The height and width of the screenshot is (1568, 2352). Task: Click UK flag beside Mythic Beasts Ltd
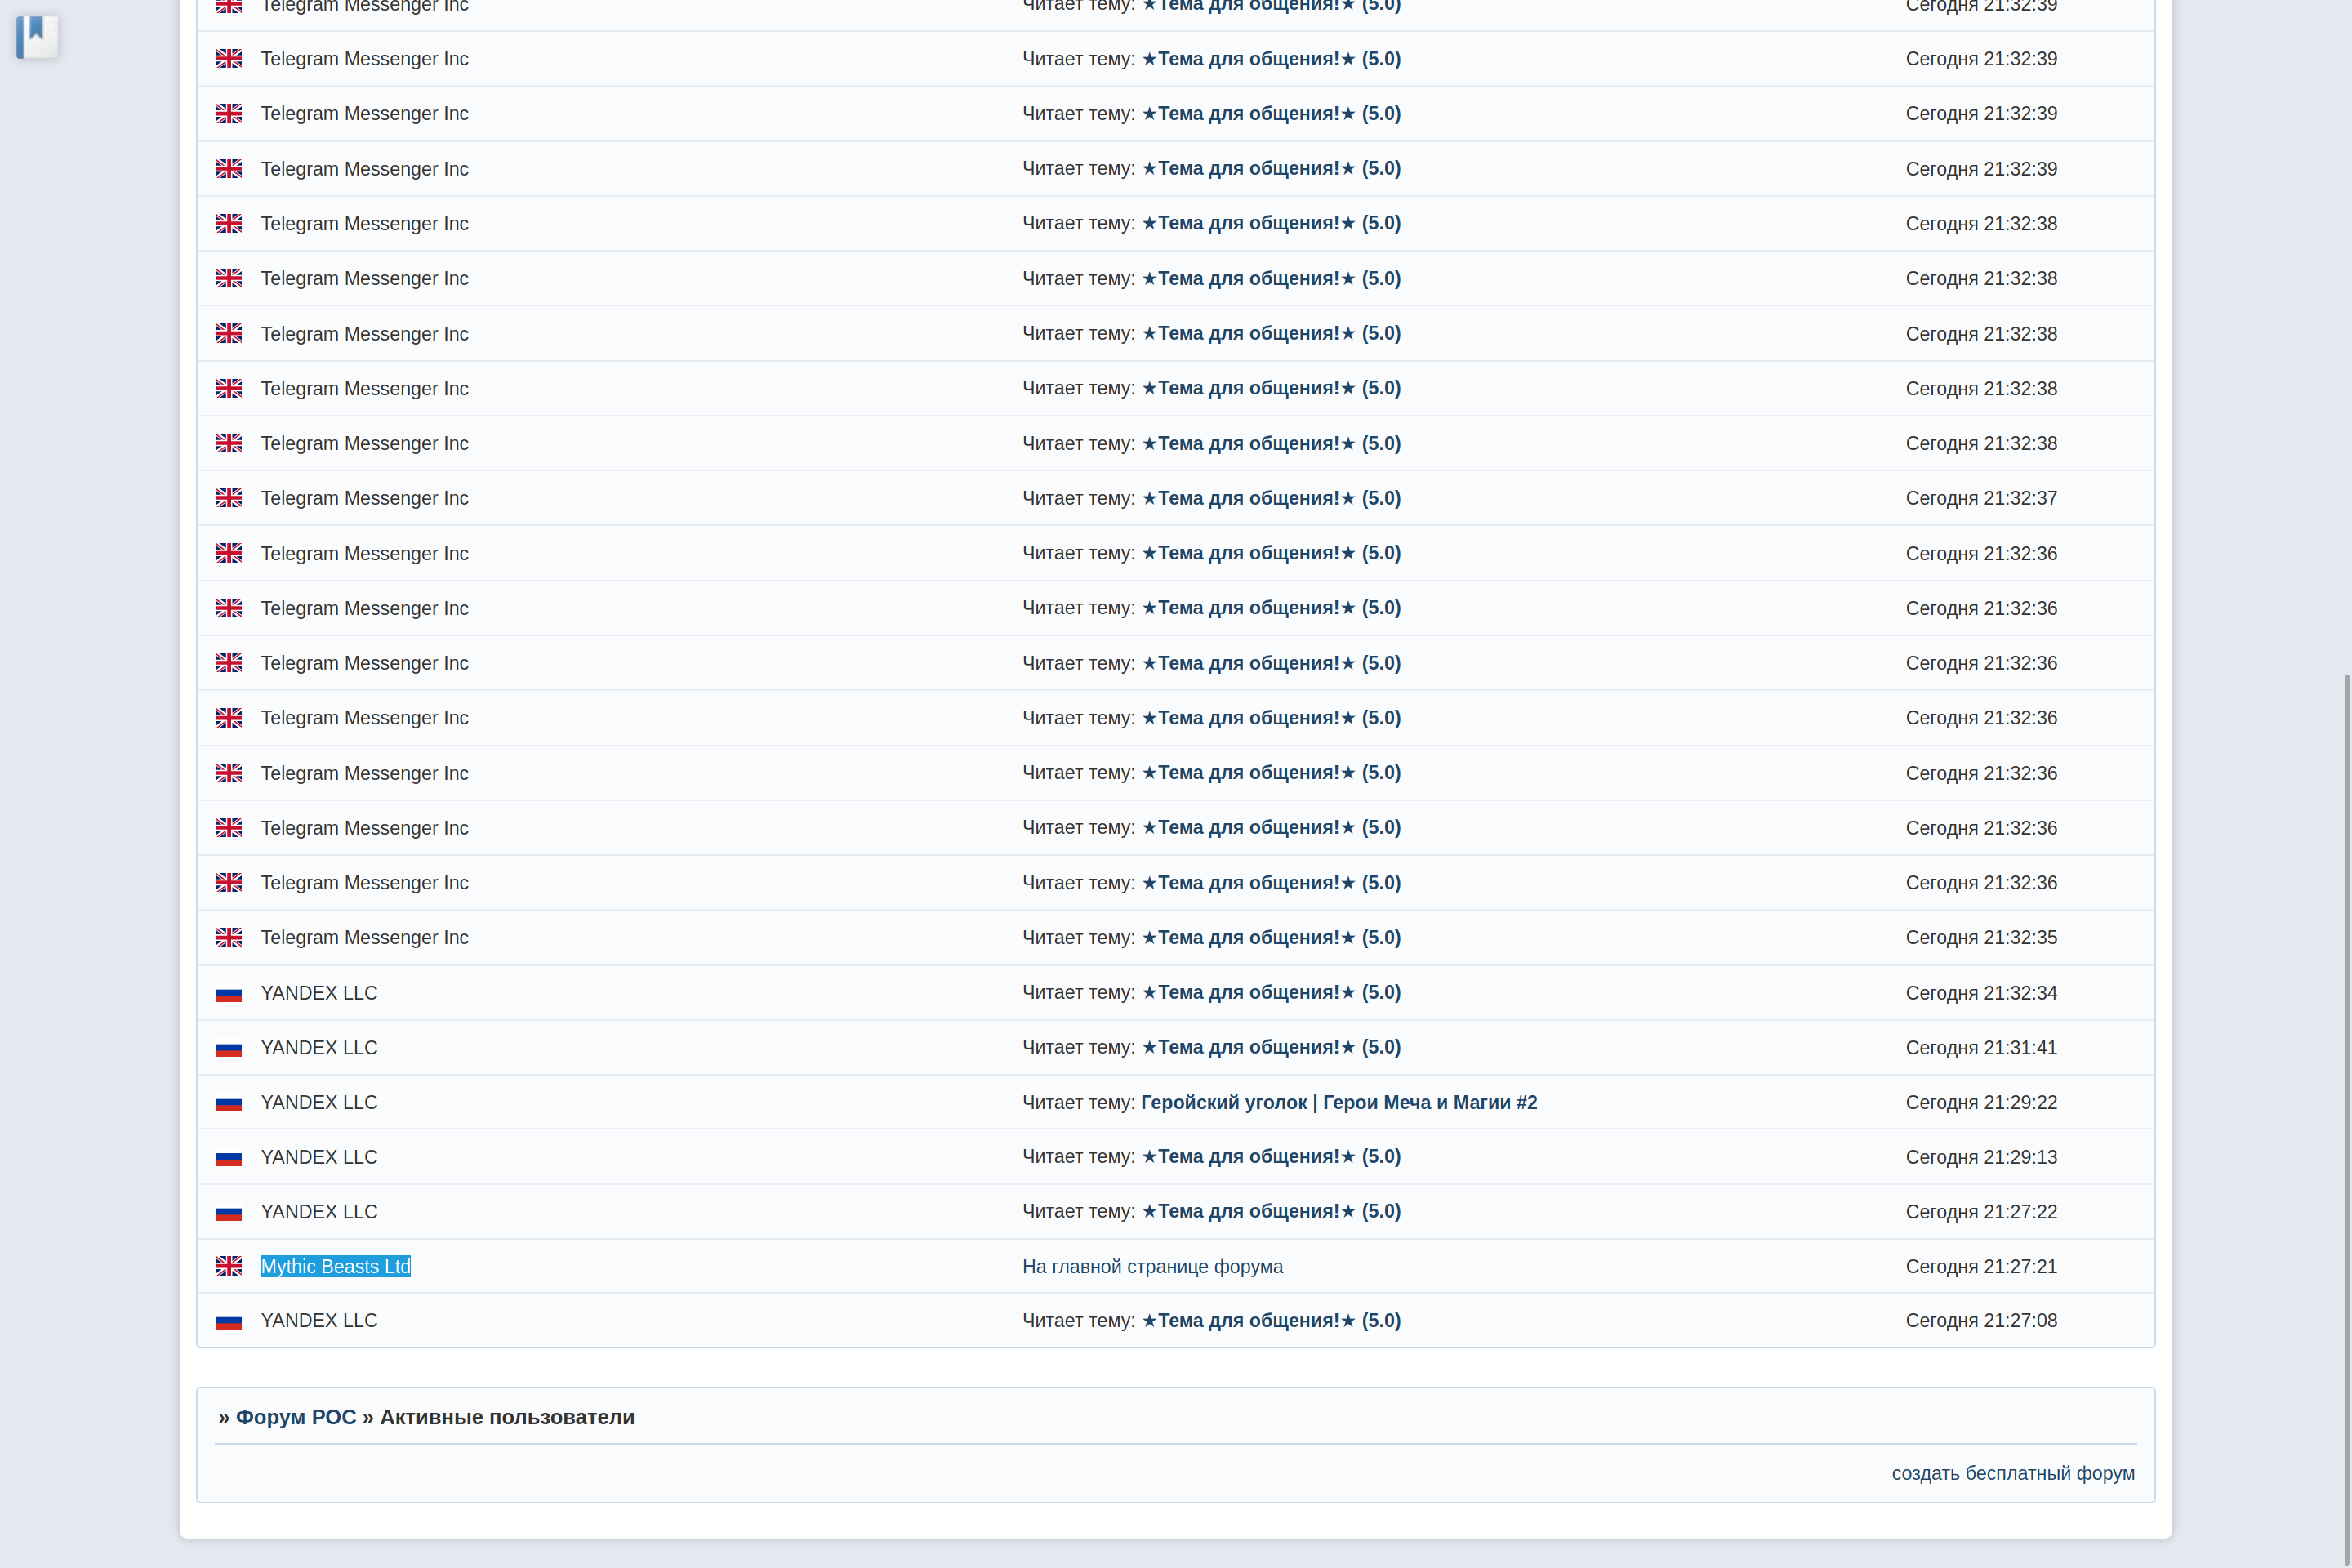pos(229,1266)
